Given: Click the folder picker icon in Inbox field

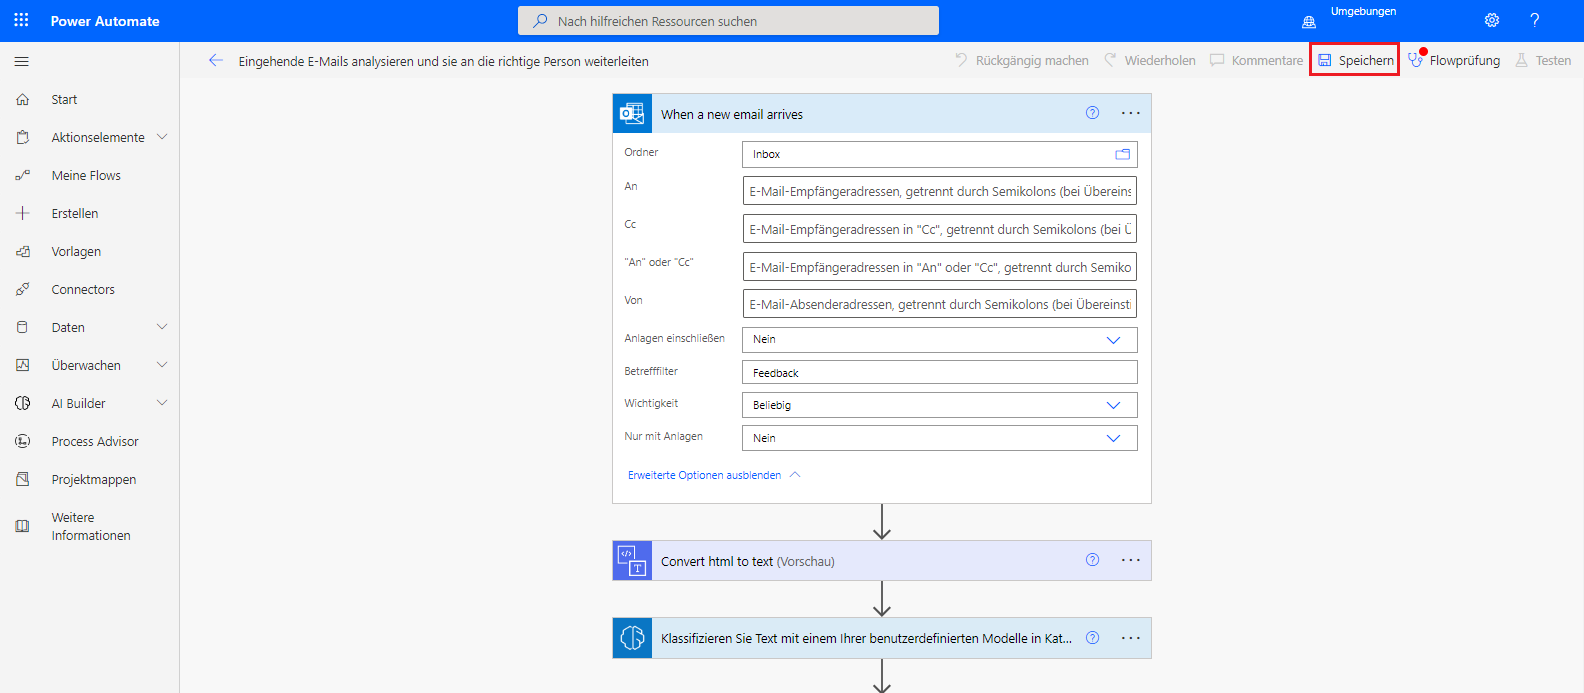Looking at the screenshot, I should [1122, 154].
